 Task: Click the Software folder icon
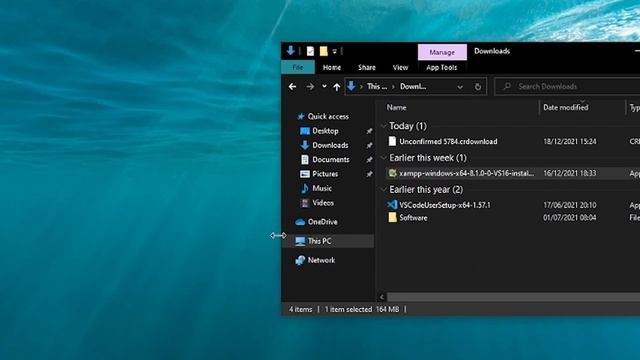392,217
